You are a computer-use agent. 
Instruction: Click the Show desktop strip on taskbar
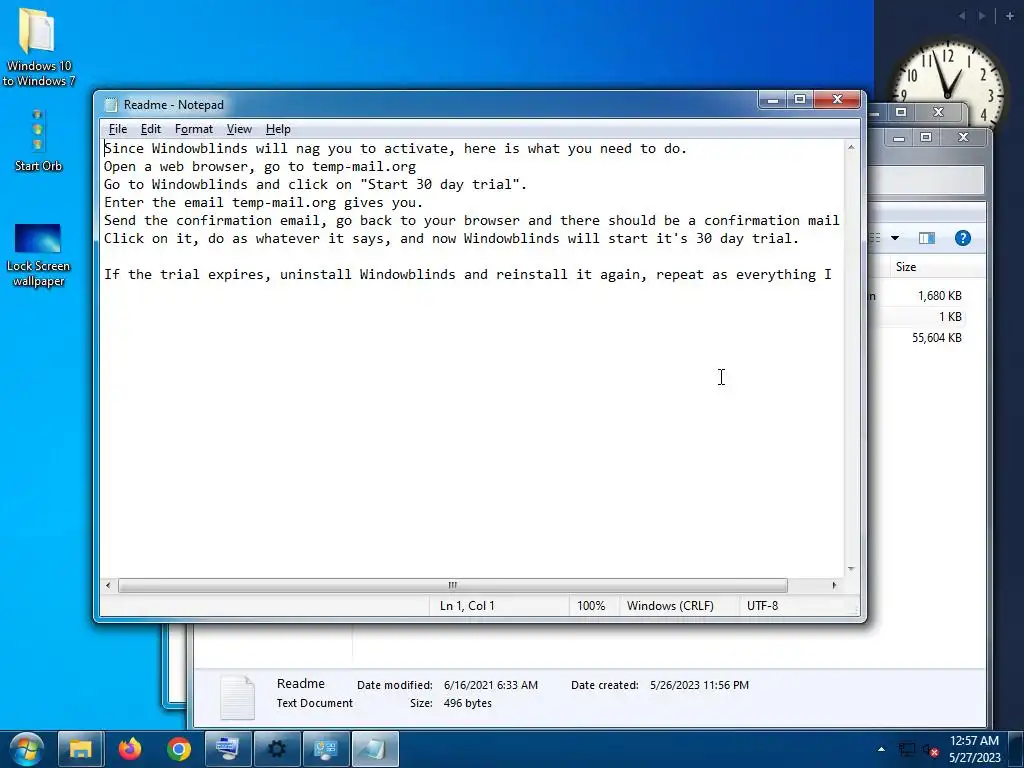click(x=1016, y=749)
